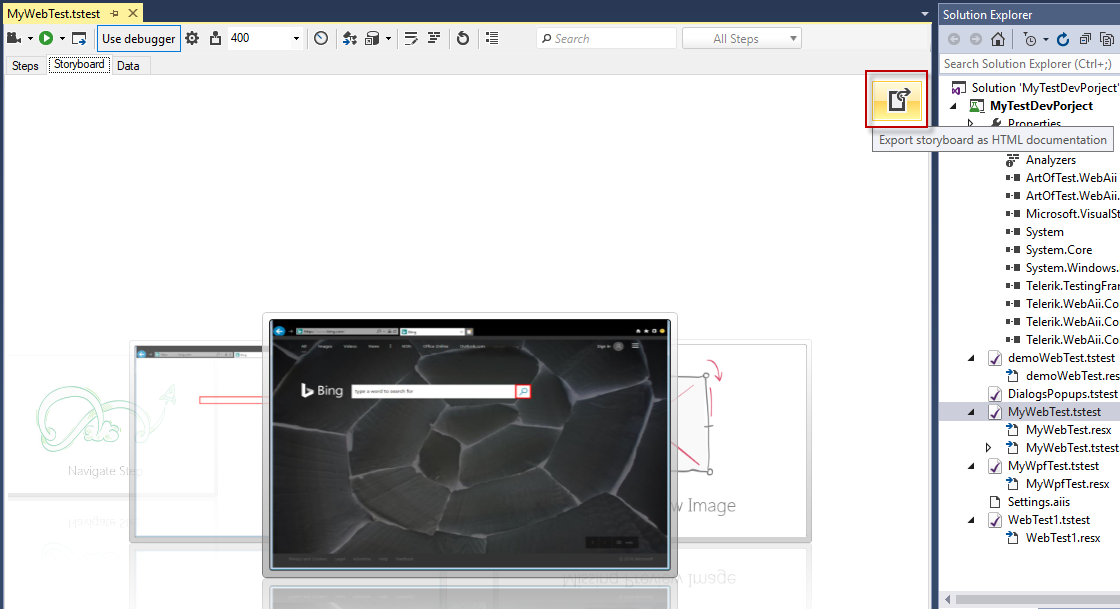1120x609 pixels.
Task: Click the upload icon next to the gear
Action: tap(215, 39)
